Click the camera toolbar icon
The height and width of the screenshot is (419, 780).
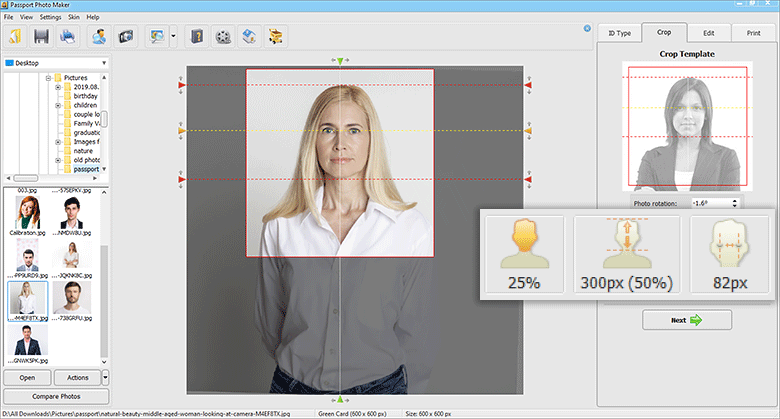[126, 36]
